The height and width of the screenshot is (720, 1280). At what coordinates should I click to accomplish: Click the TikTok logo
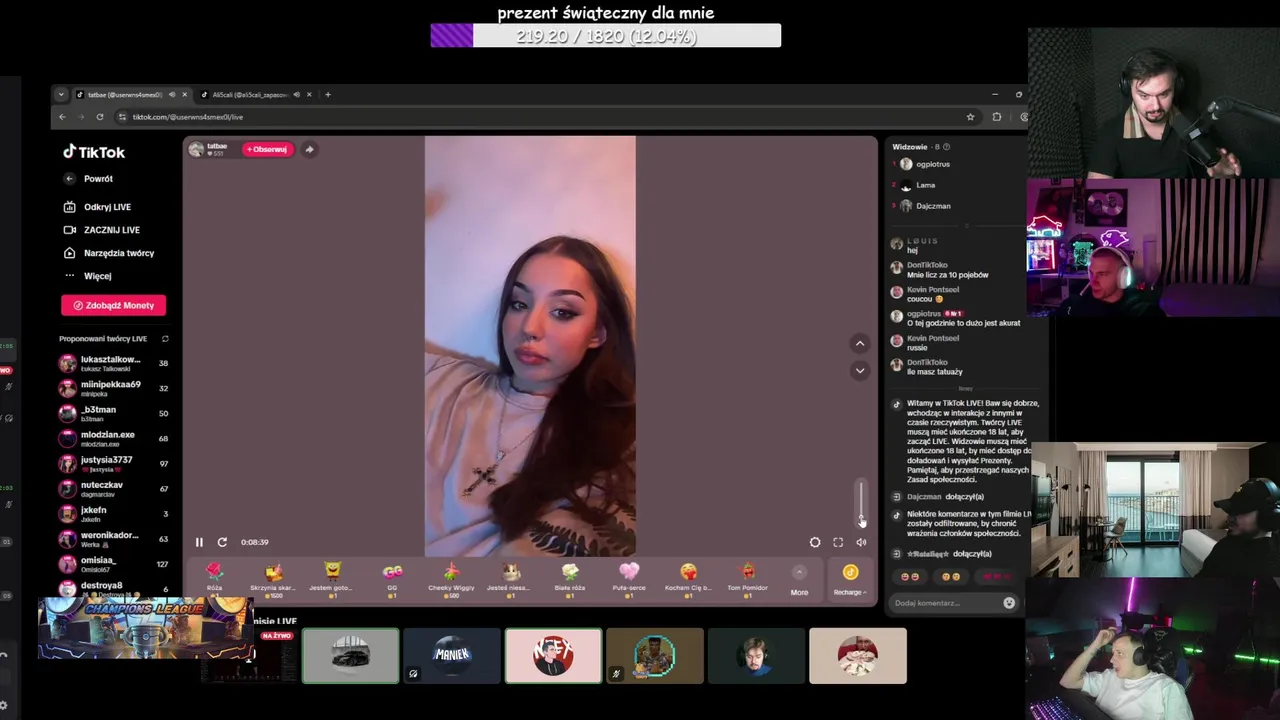[x=94, y=152]
